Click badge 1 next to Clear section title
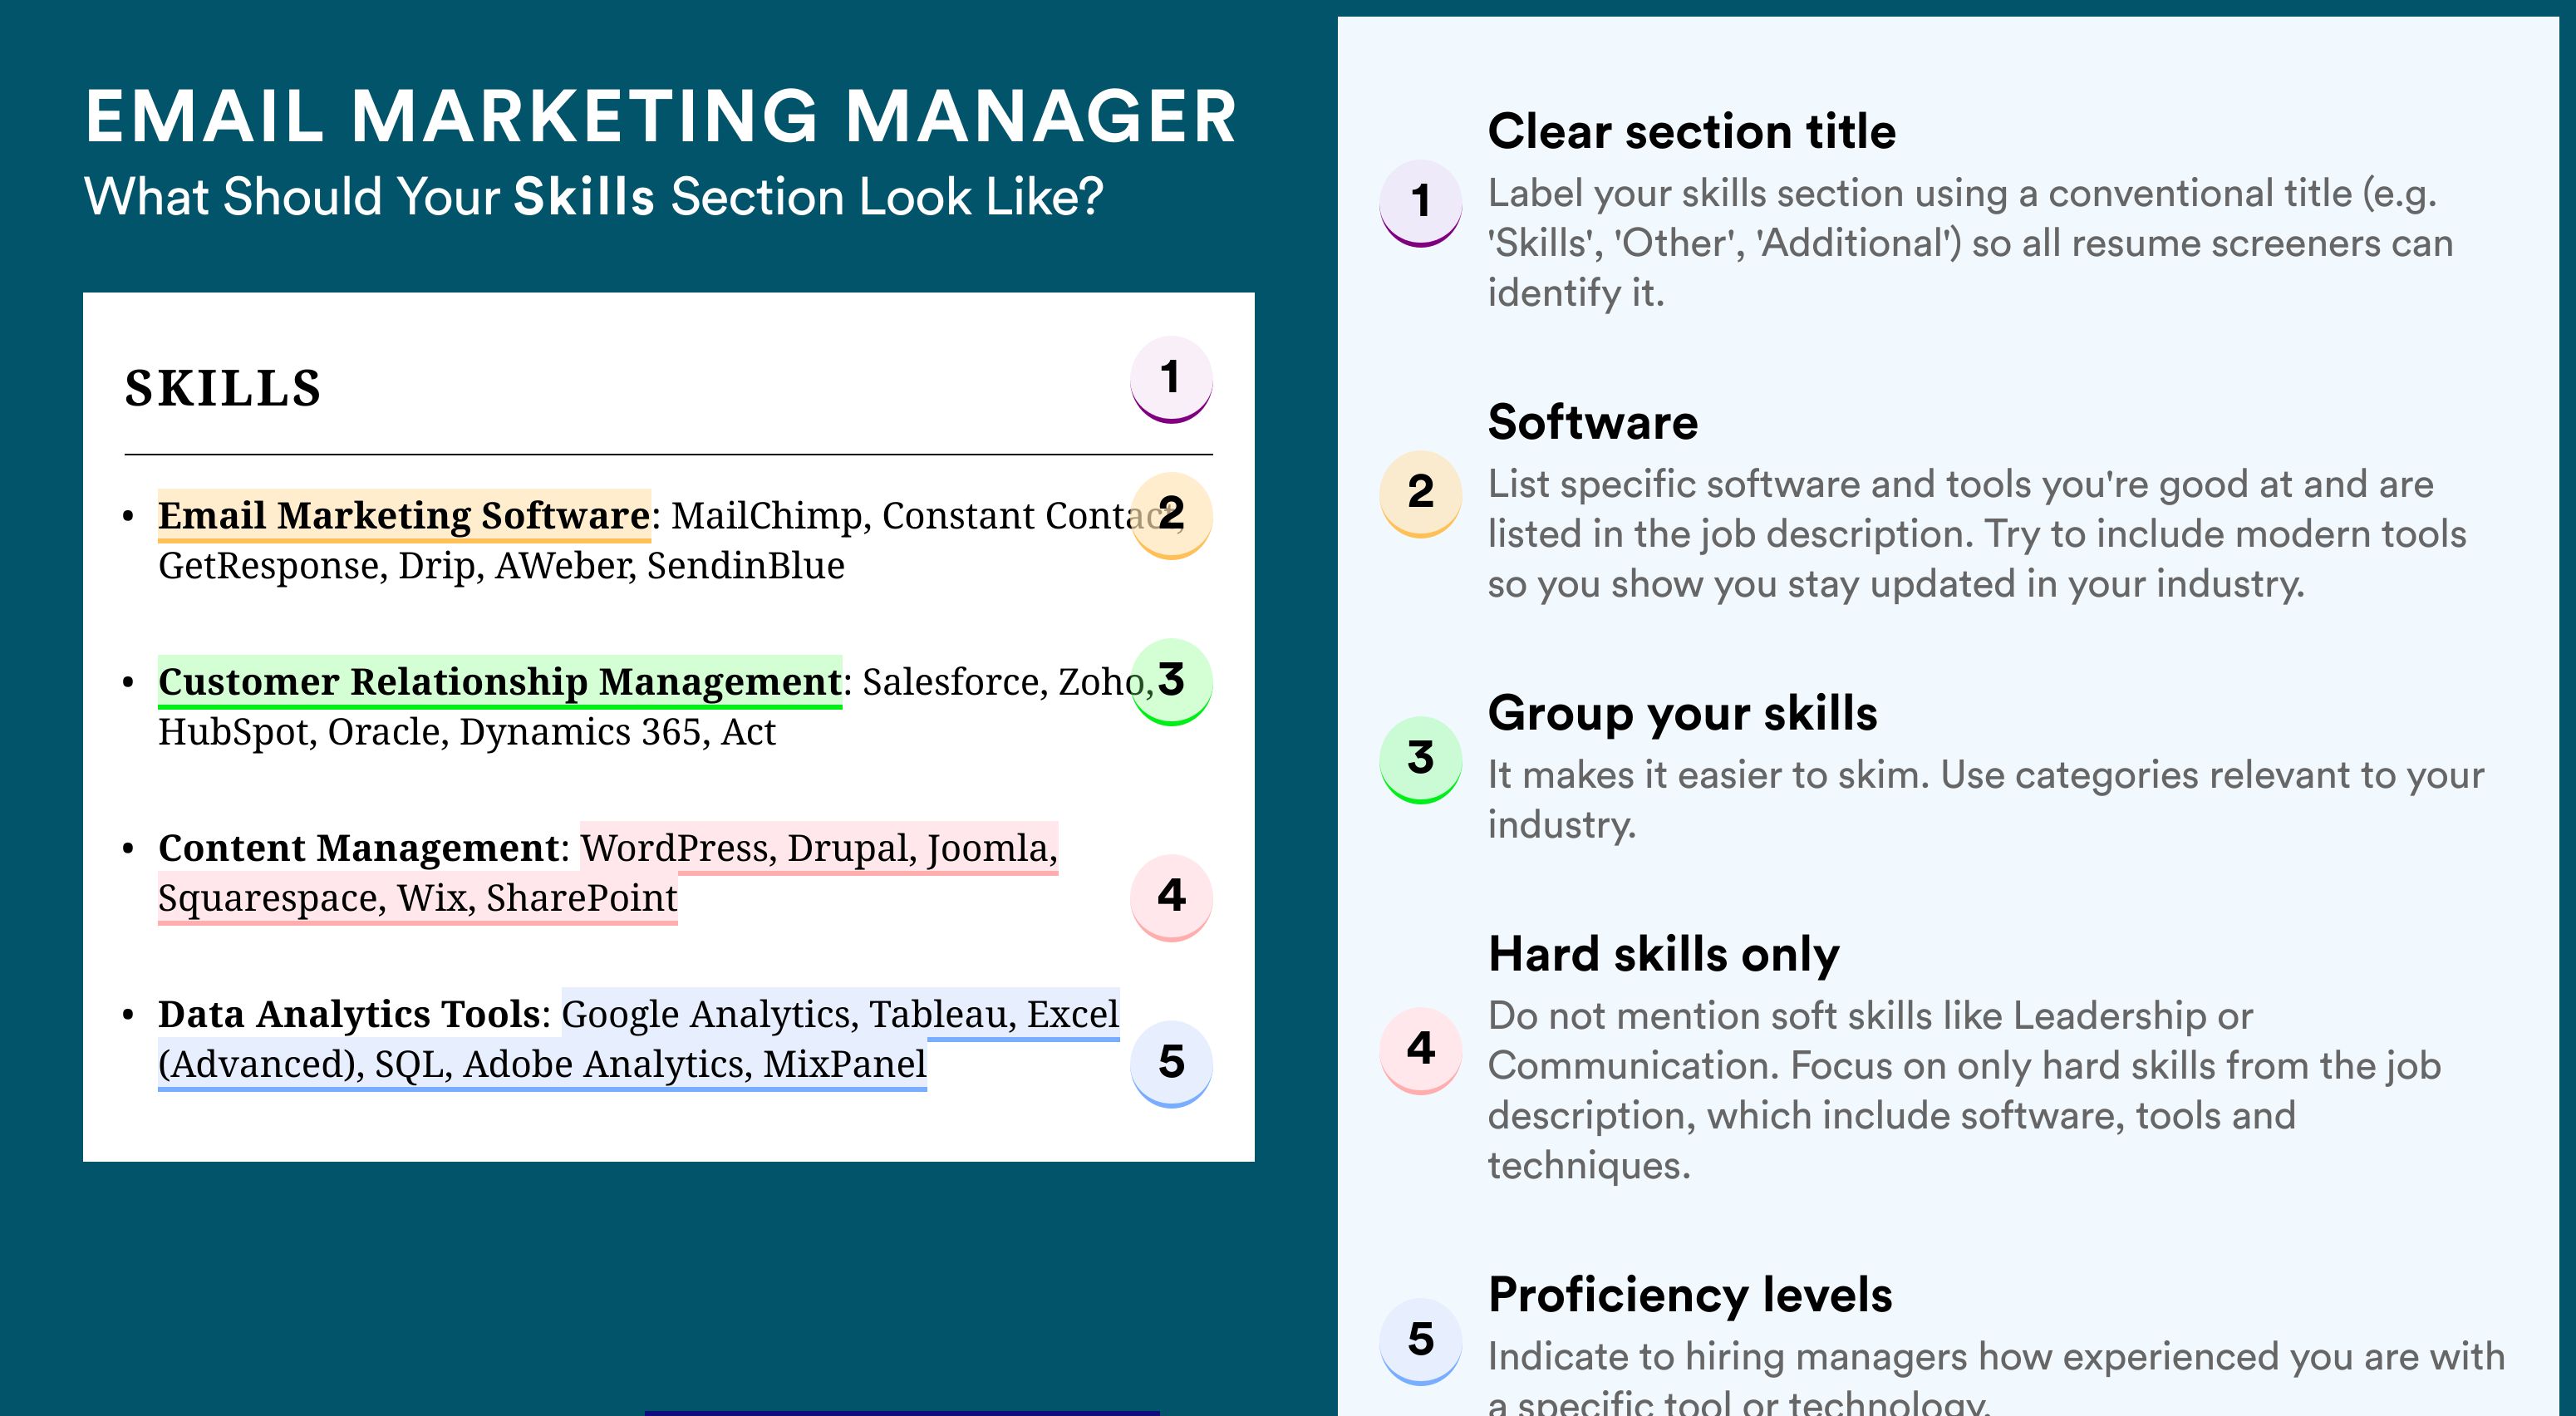The width and height of the screenshot is (2576, 1416). click(1421, 203)
